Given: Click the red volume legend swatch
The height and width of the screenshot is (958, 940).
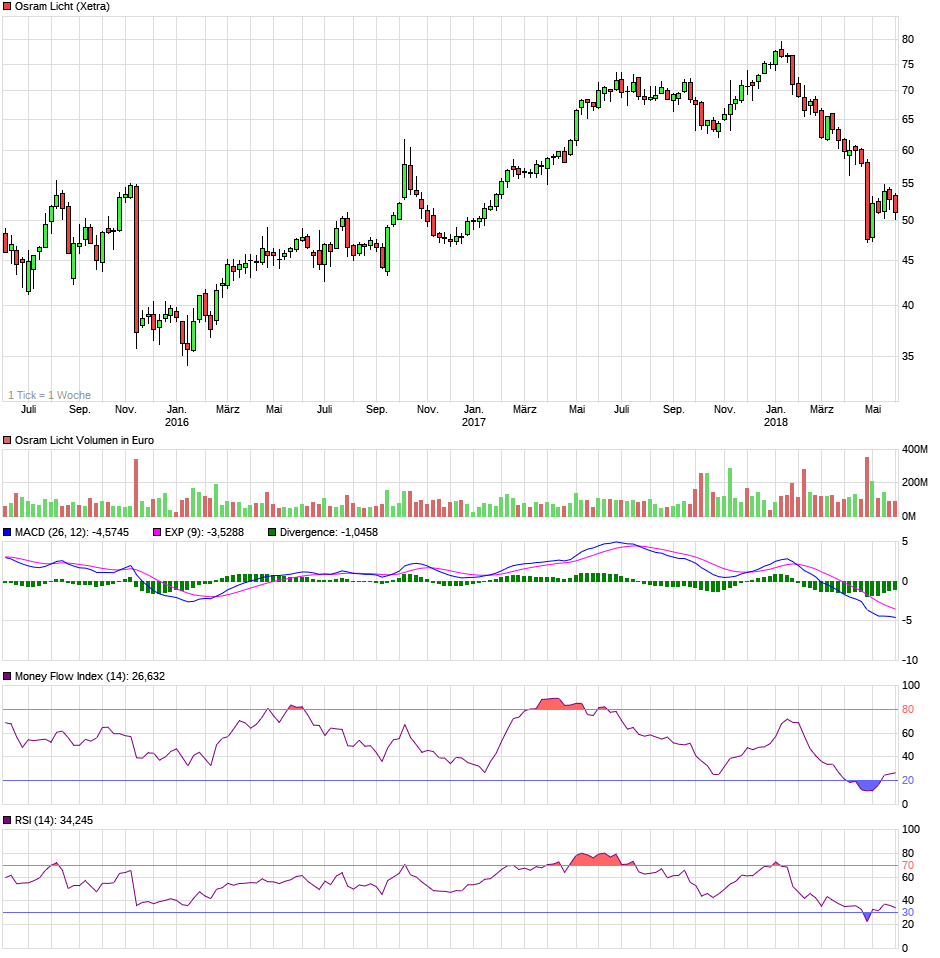Looking at the screenshot, I should [x=7, y=441].
